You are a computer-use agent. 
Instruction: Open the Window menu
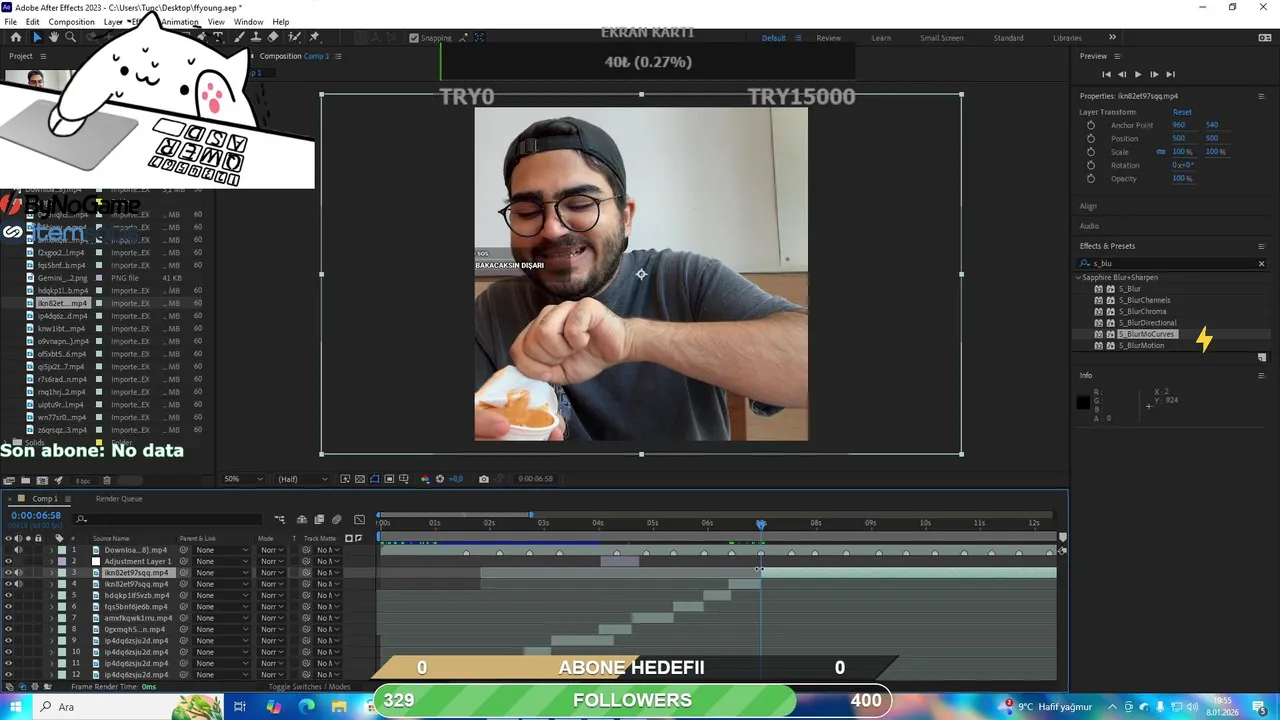(248, 22)
